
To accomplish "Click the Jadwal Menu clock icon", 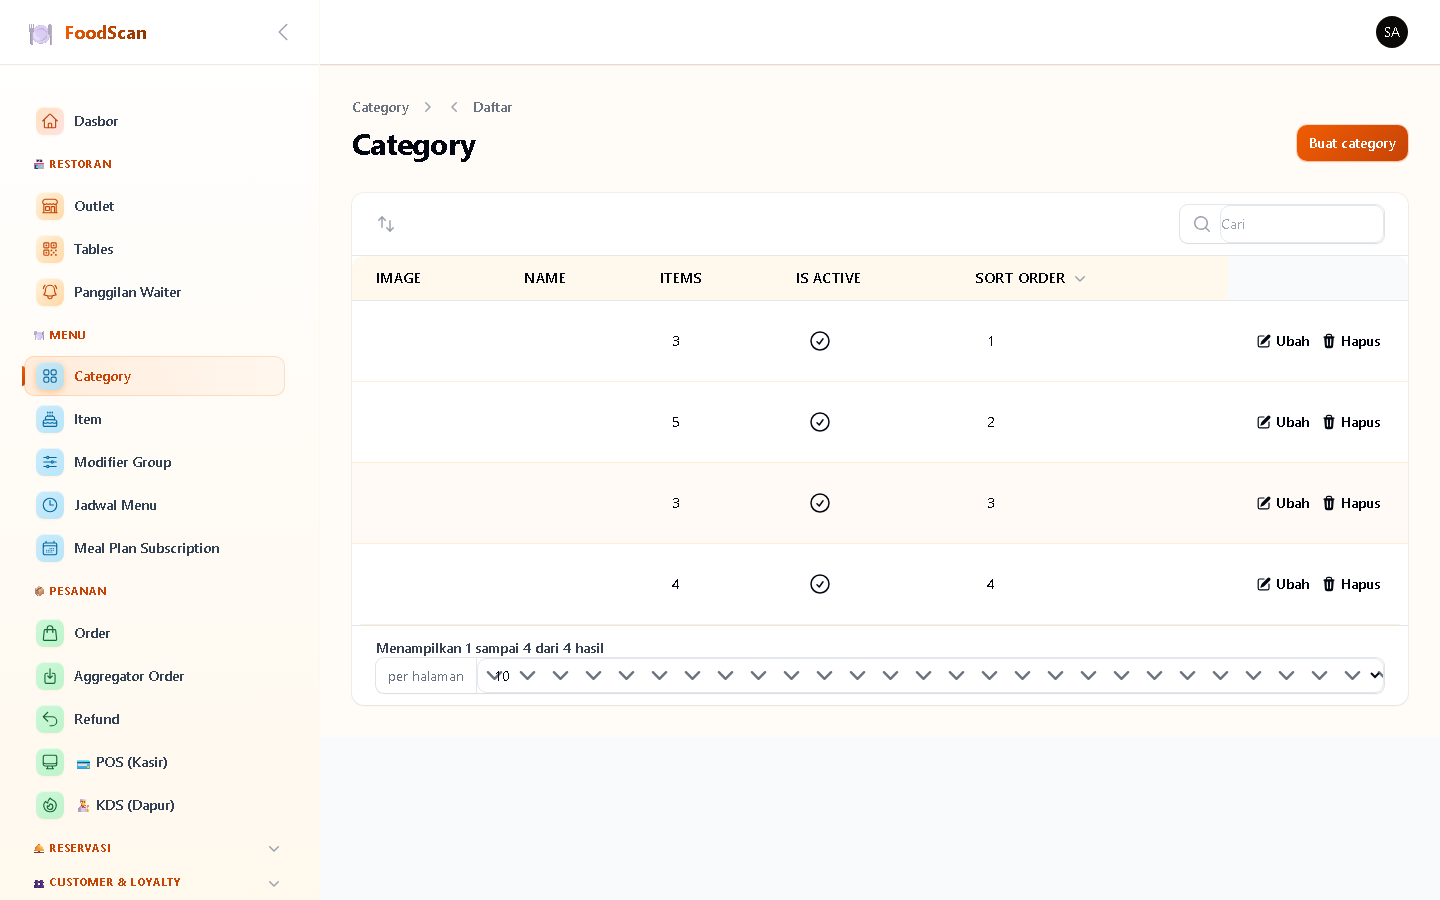I will point(50,505).
